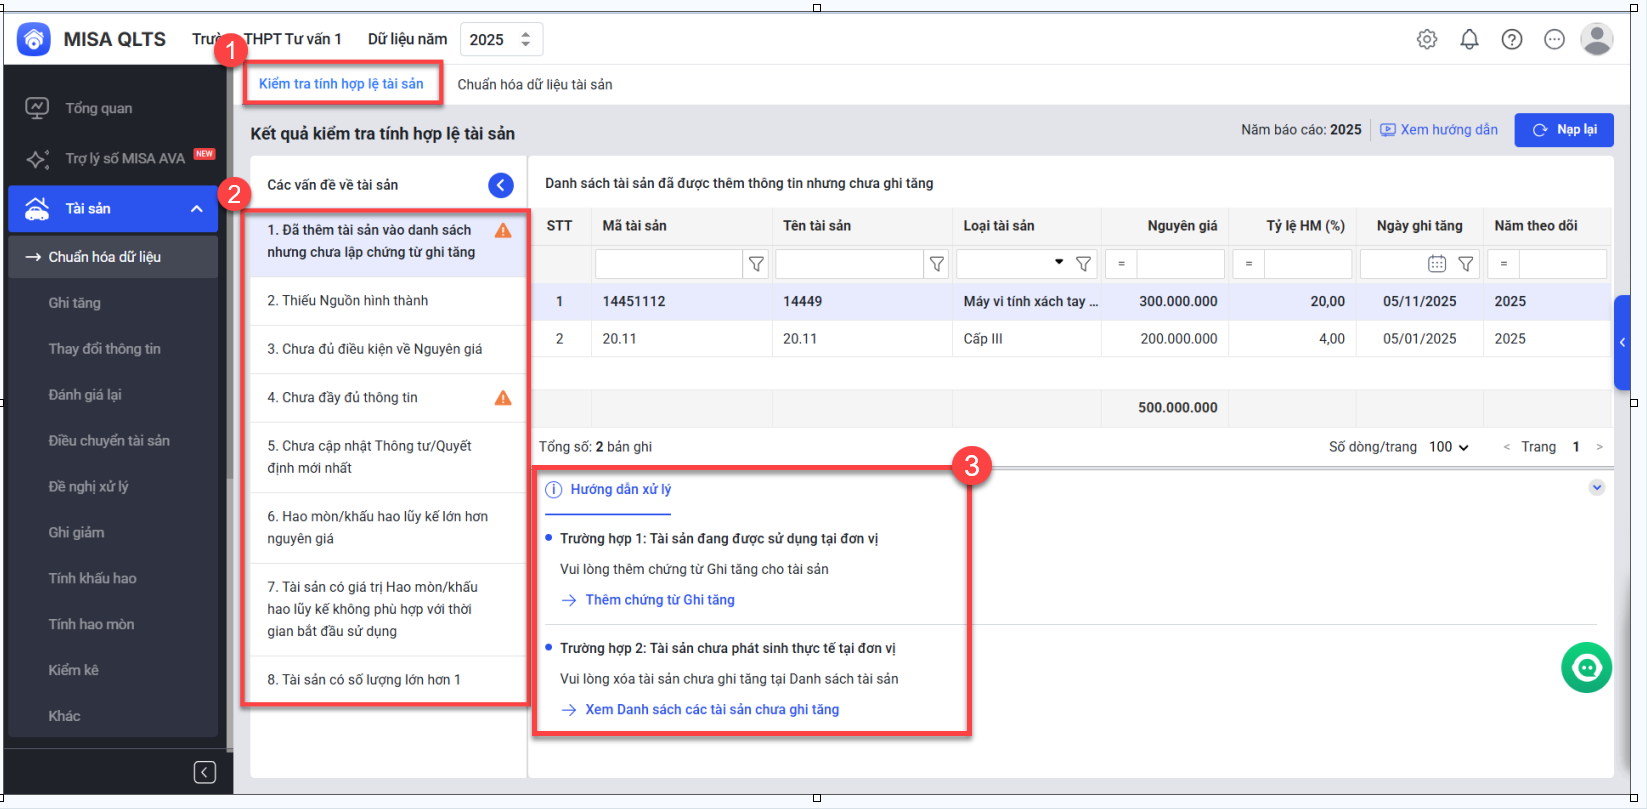Image resolution: width=1647 pixels, height=809 pixels.
Task: Collapse the left sidebar with bottom arrow
Action: [204, 772]
